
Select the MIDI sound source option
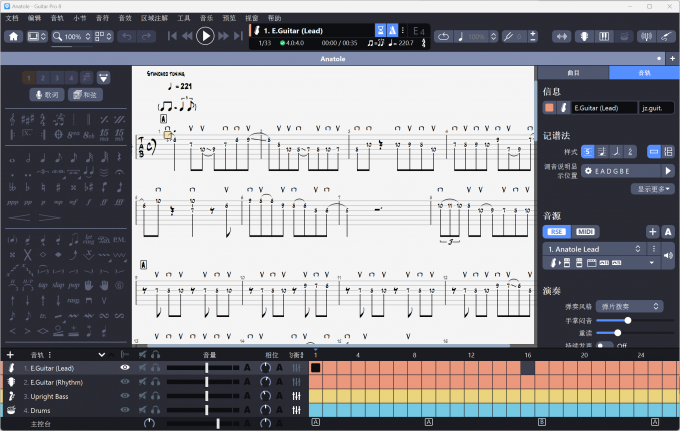[x=586, y=231]
